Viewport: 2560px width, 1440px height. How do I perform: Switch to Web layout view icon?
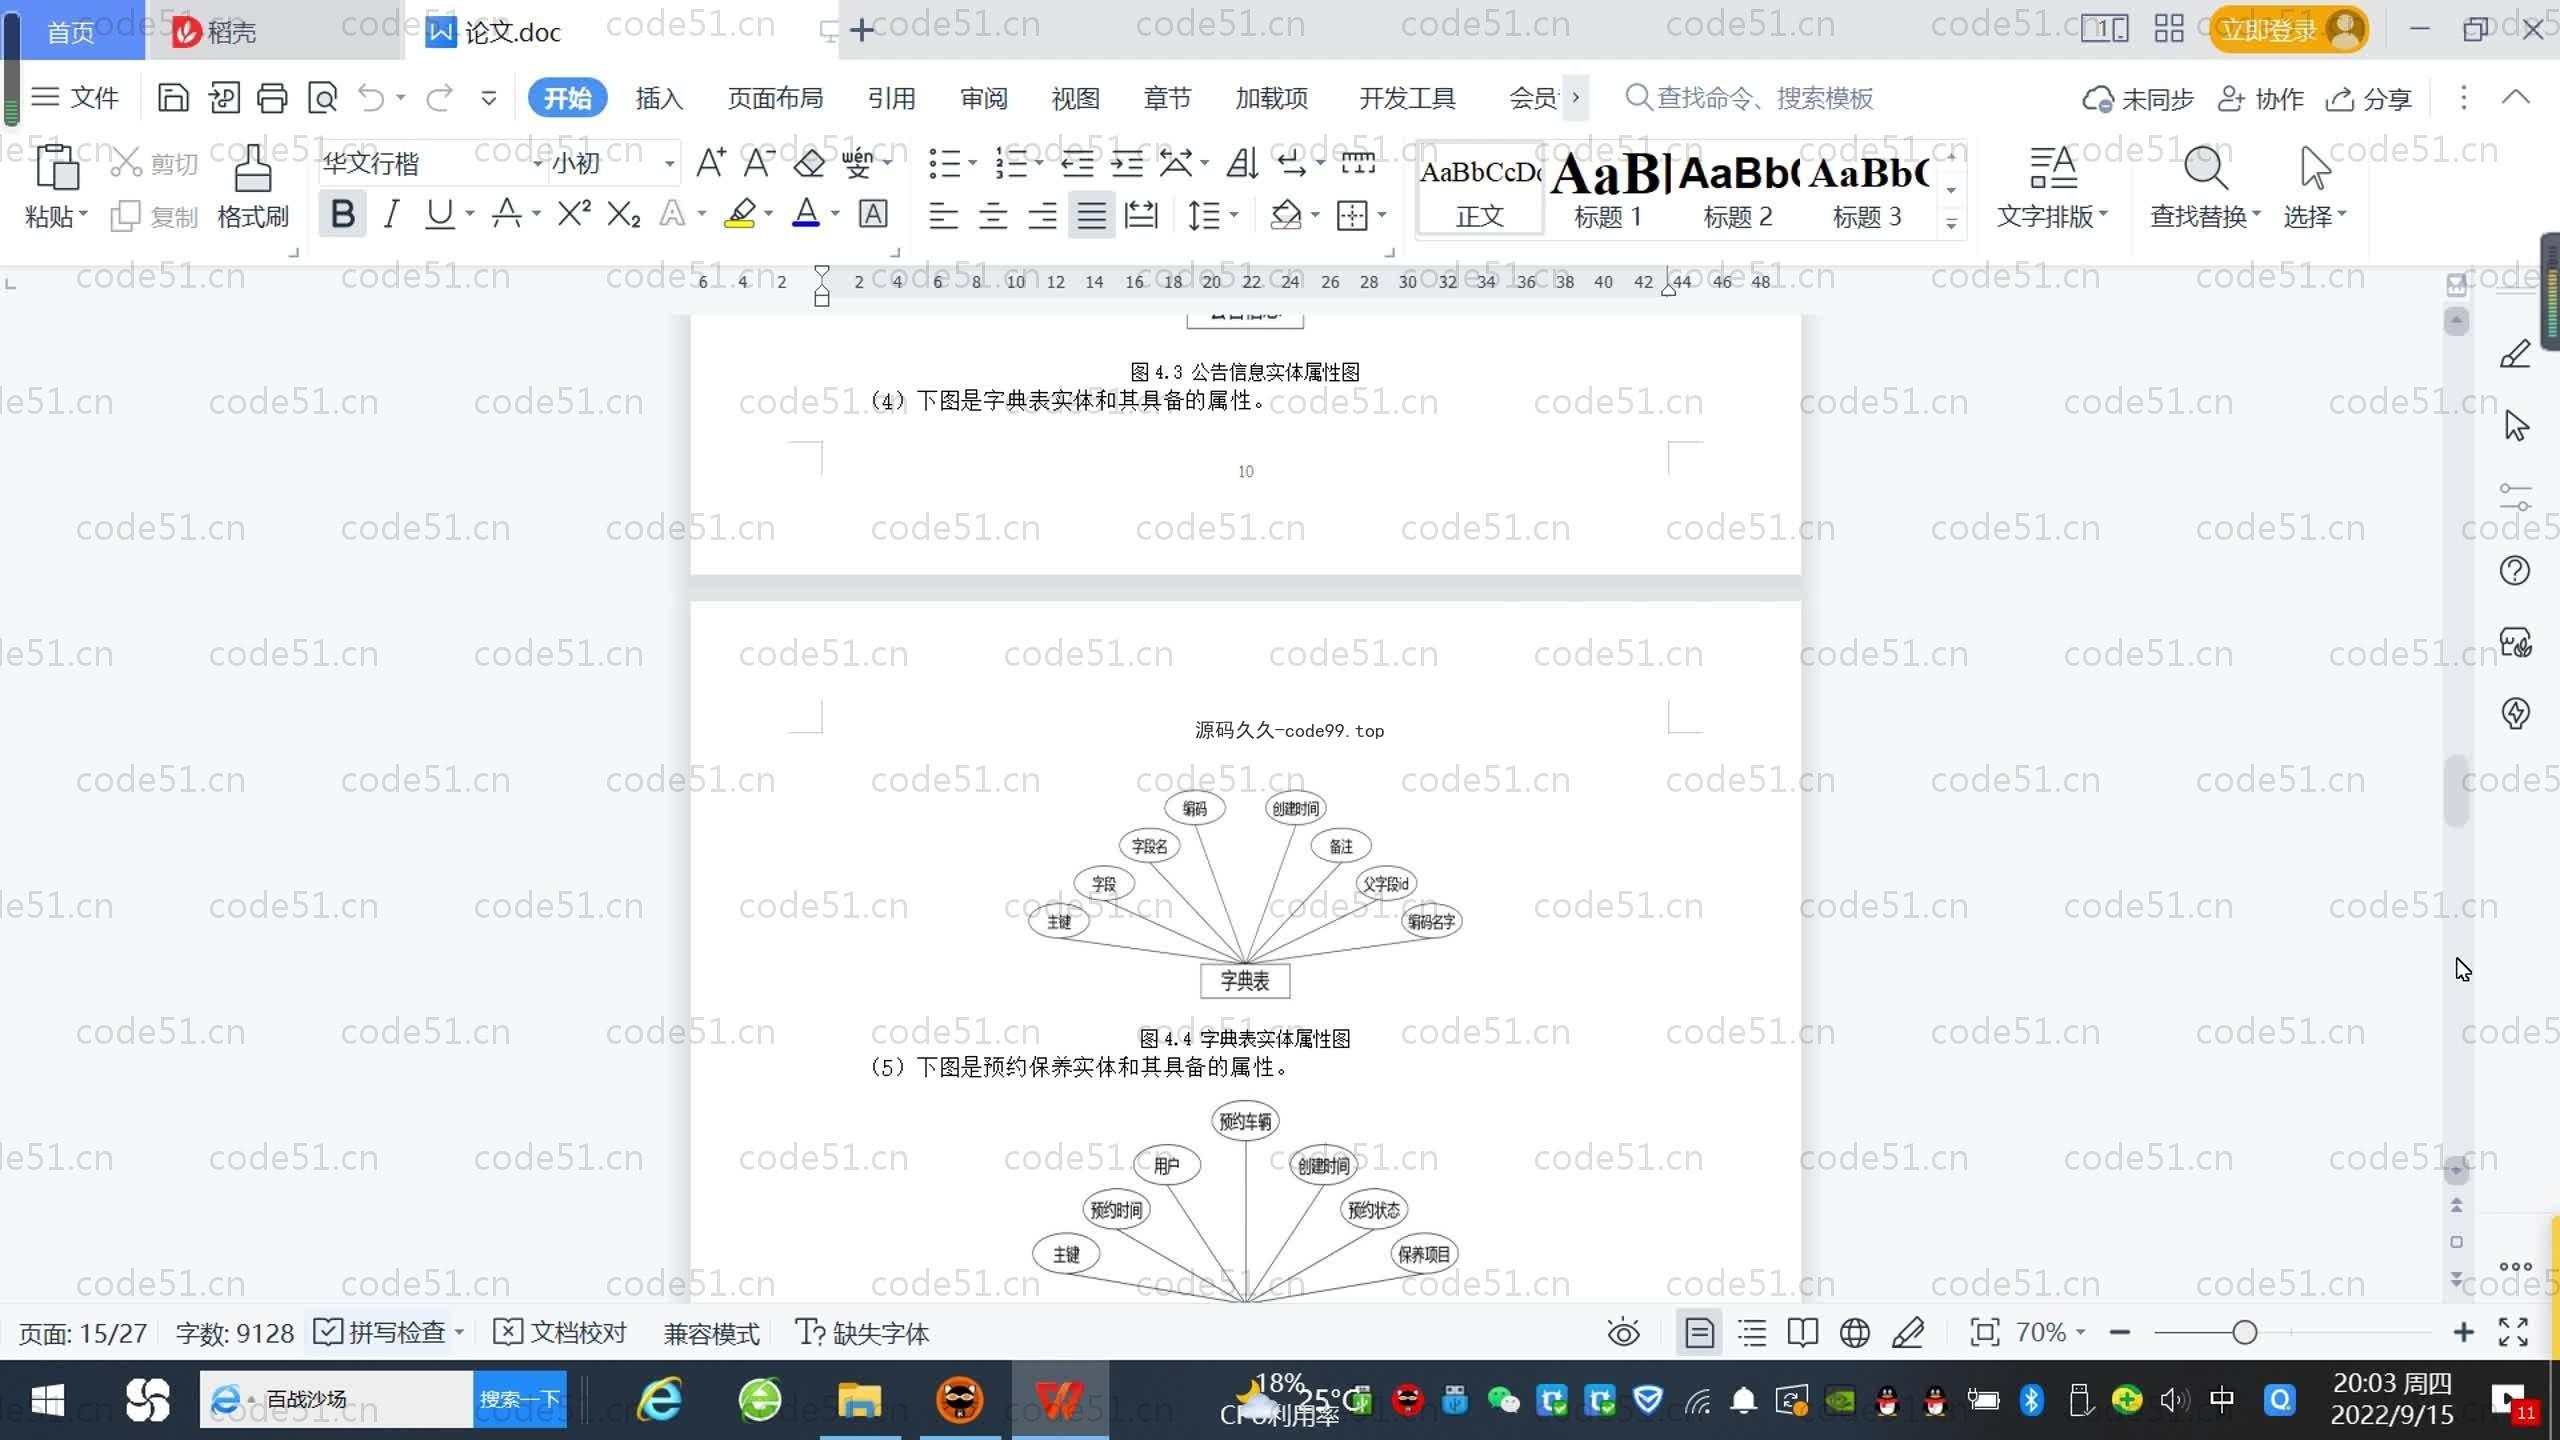coord(1855,1333)
